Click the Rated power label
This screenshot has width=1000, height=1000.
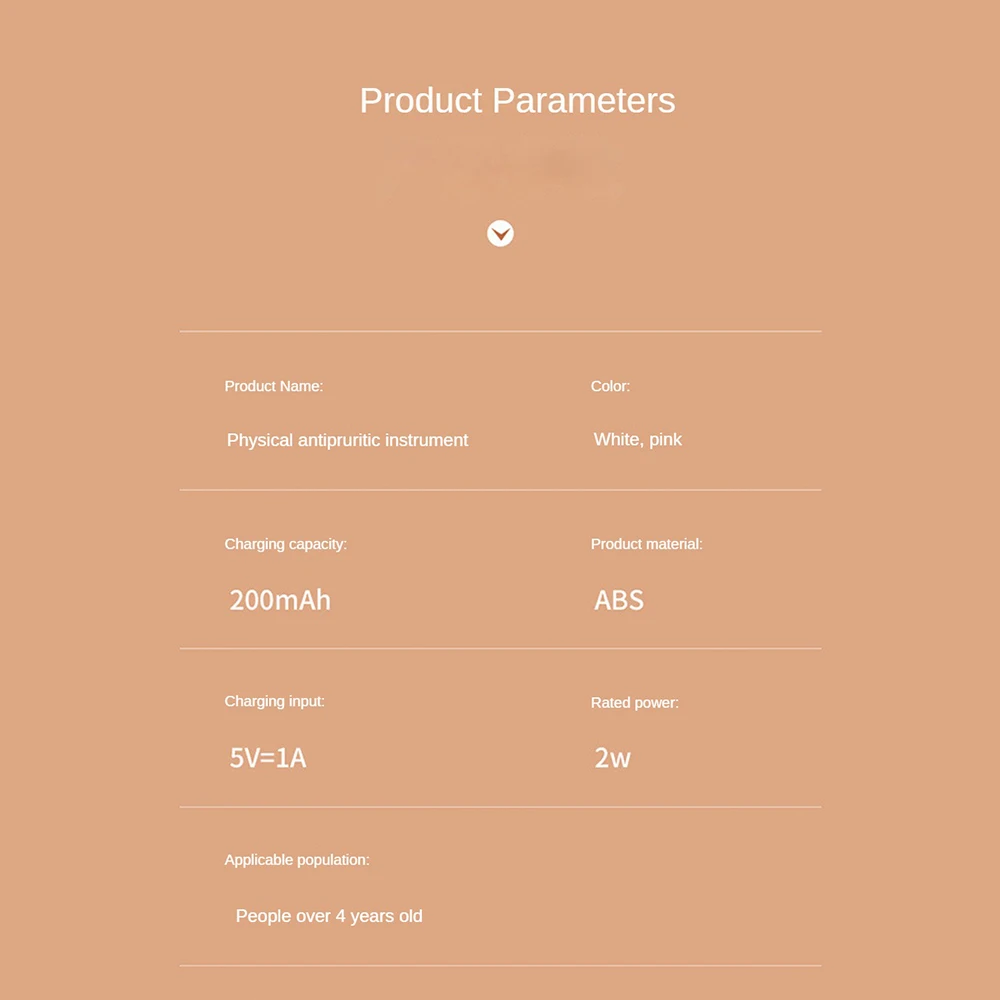coord(634,703)
